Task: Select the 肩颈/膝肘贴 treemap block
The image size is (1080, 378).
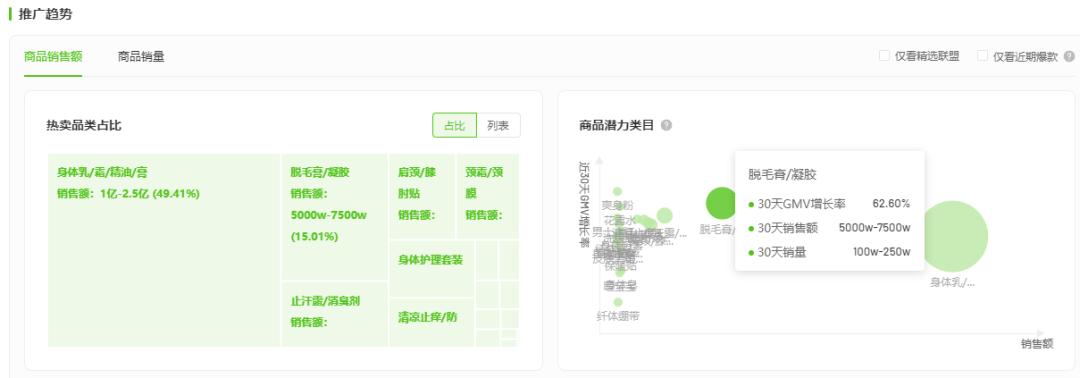Action: [422, 196]
